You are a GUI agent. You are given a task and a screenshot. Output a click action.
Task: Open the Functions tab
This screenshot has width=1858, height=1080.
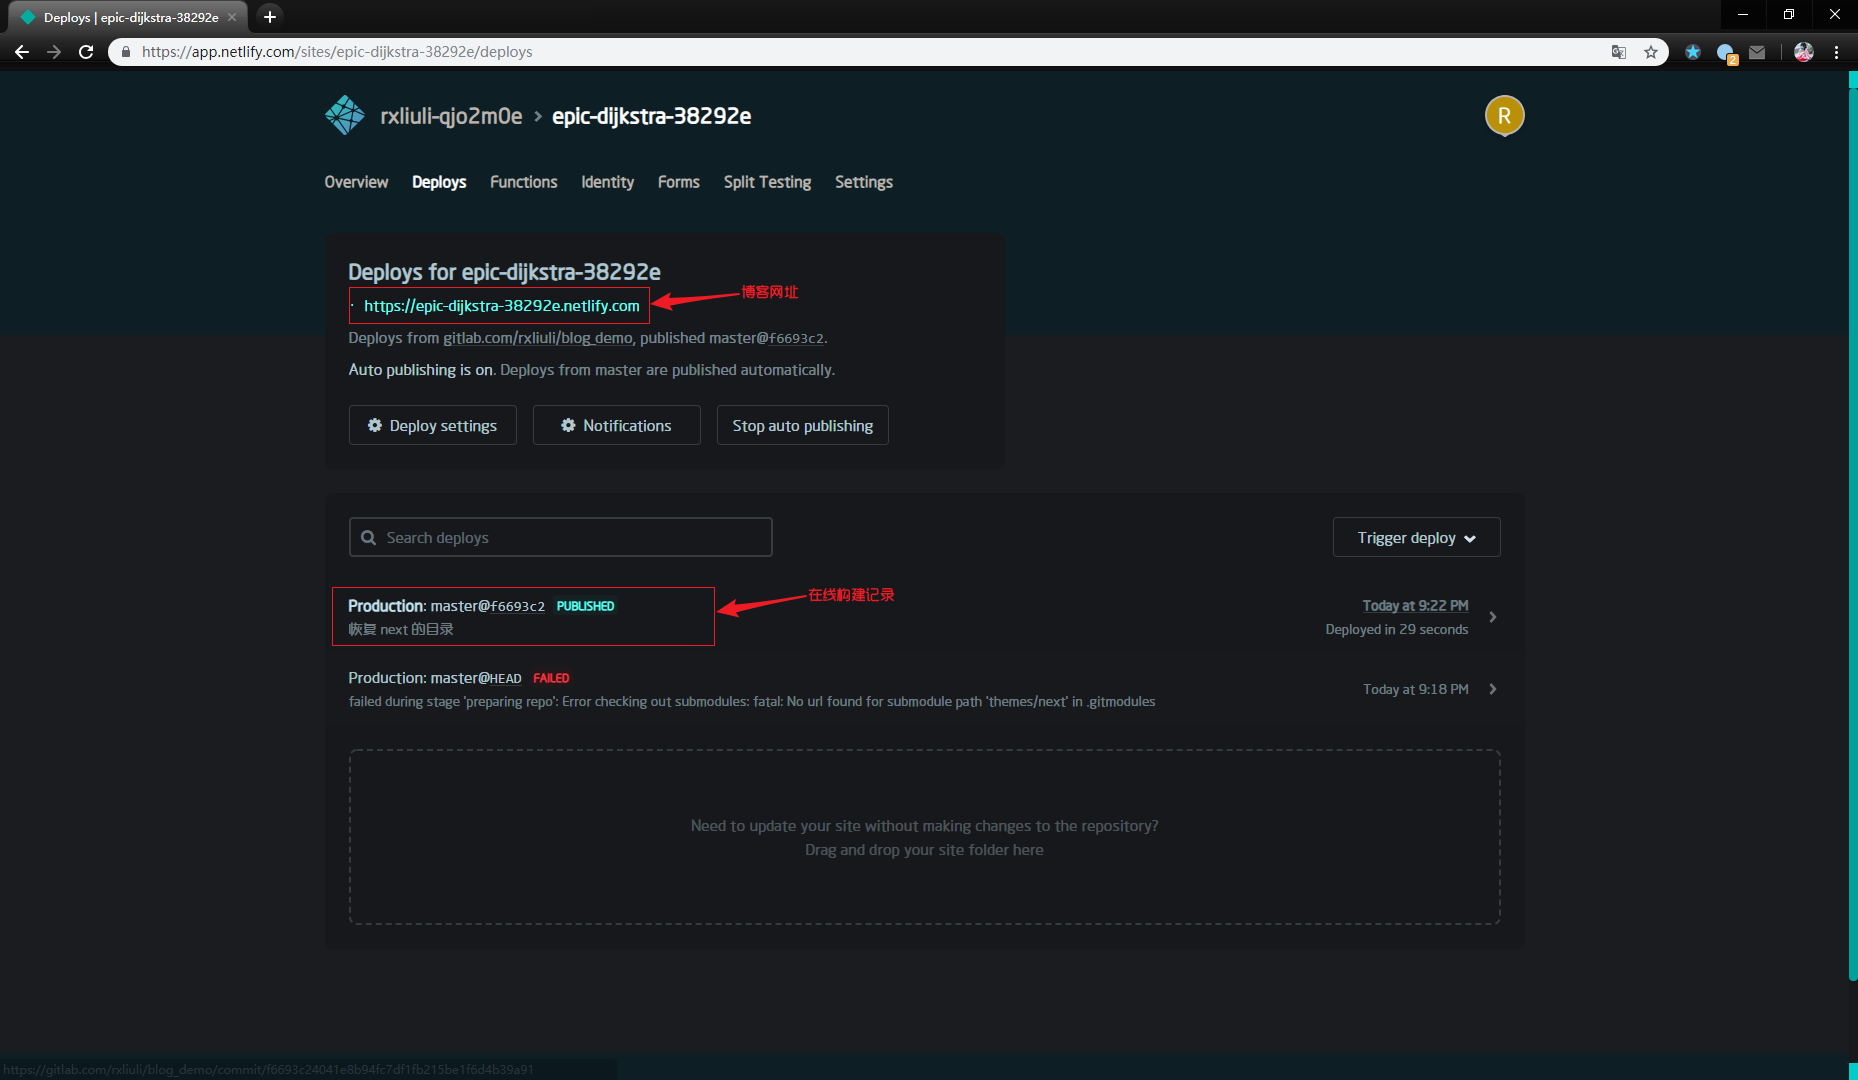524,182
